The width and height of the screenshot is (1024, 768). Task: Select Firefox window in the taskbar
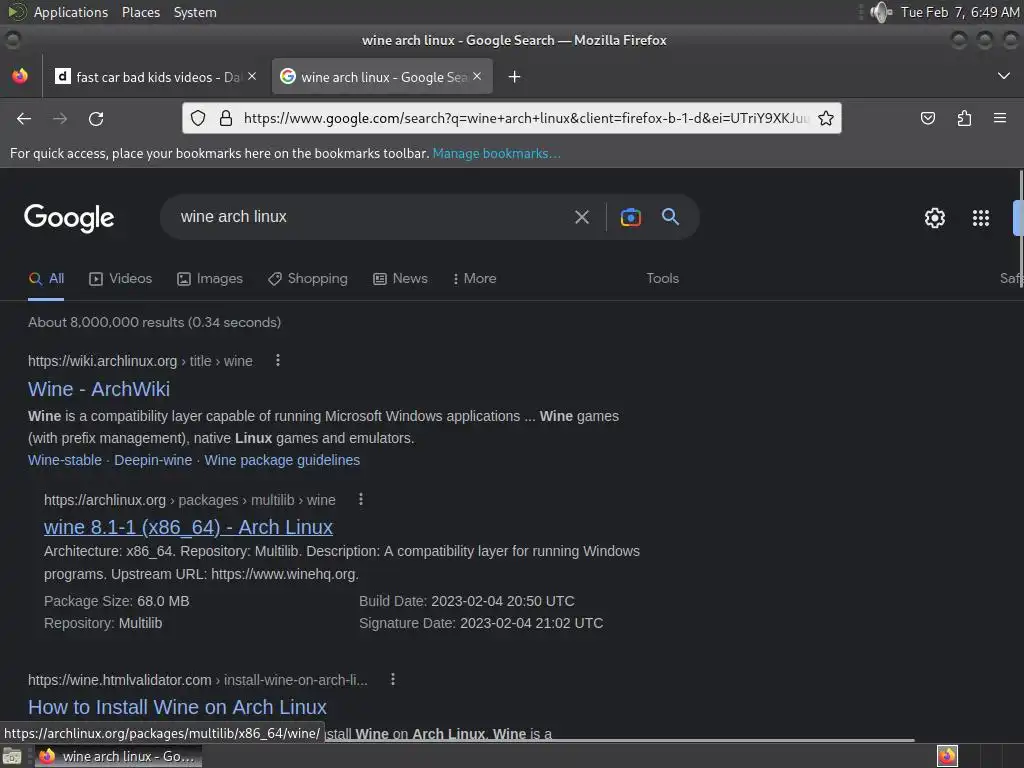(x=118, y=757)
